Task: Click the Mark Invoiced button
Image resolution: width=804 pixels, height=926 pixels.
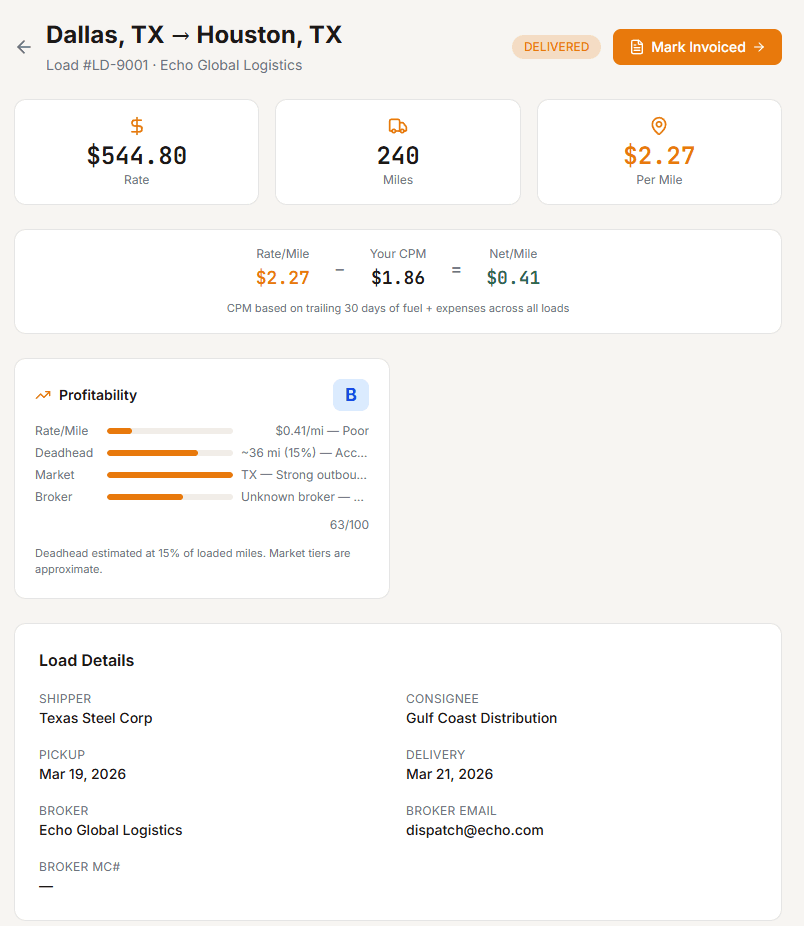Action: click(697, 47)
